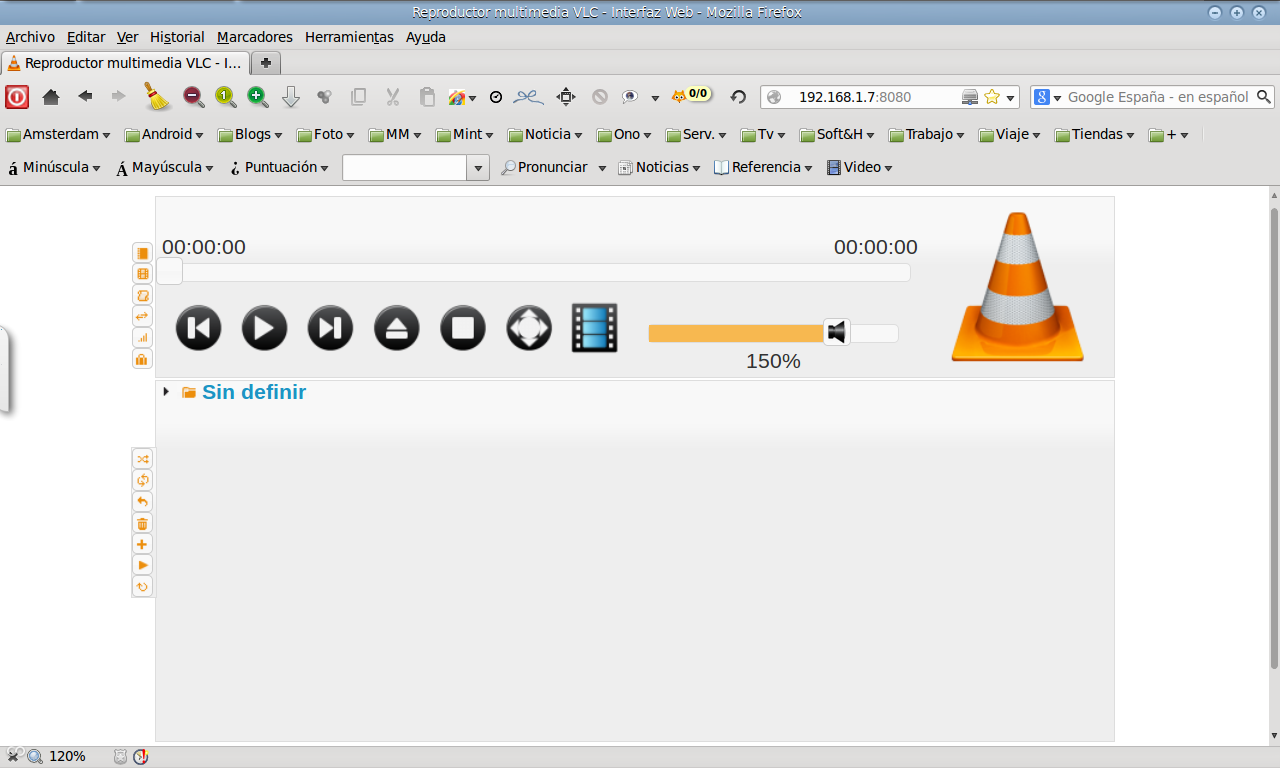Viewport: 1280px width, 768px height.
Task: Click the downloads arrow toolbar icon
Action: click(291, 97)
